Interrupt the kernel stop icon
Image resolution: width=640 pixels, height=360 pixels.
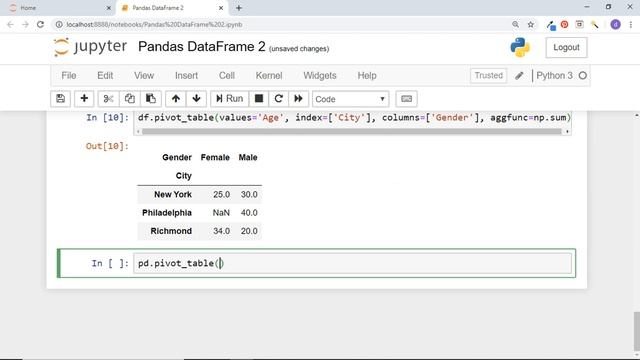pyautogui.click(x=259, y=99)
